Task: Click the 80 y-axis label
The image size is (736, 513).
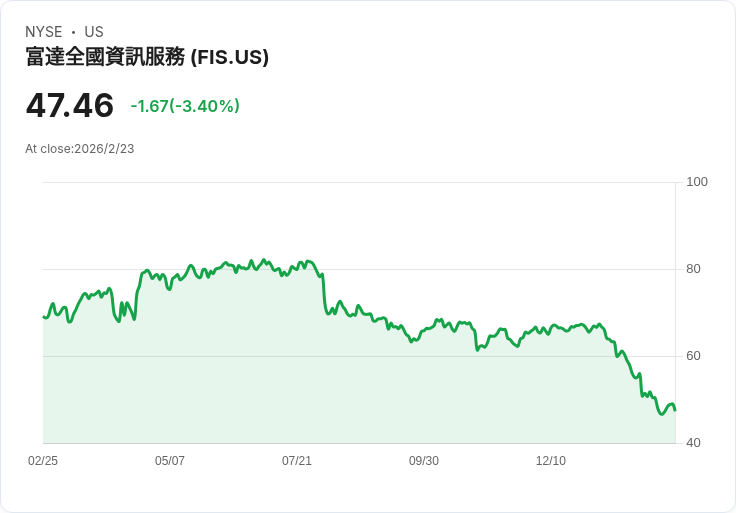Action: [693, 269]
